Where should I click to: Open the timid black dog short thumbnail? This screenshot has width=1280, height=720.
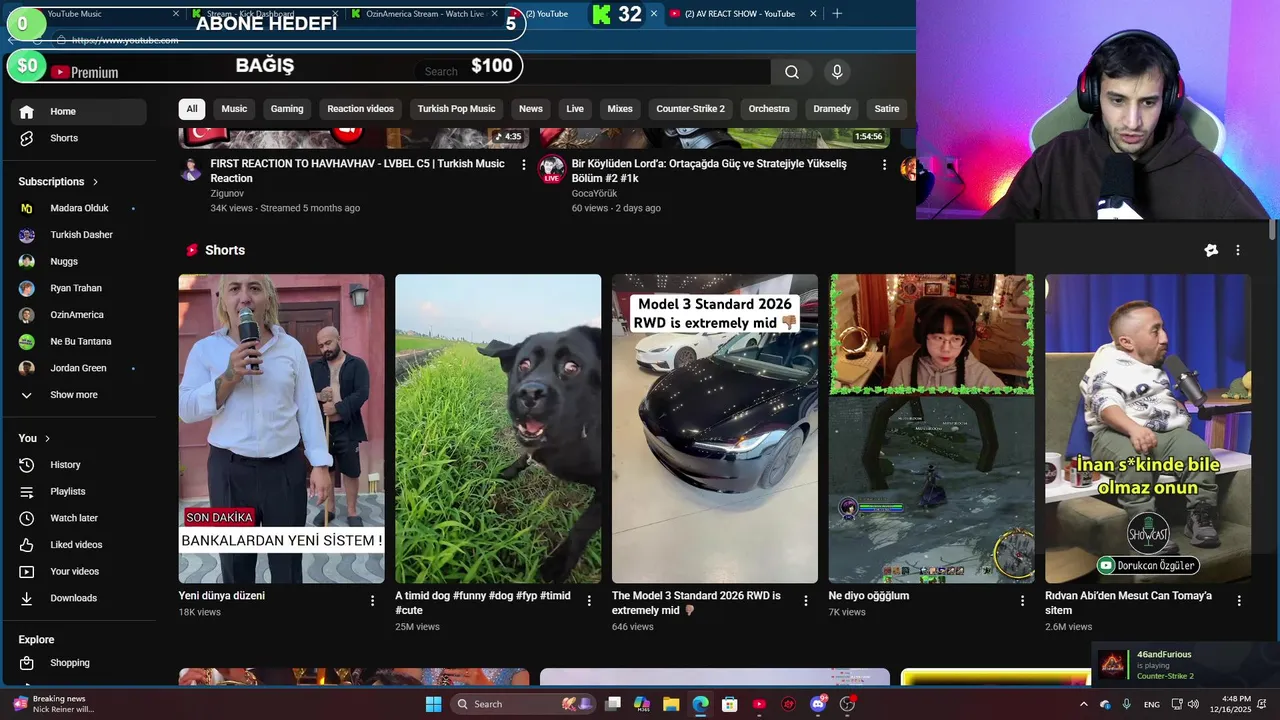(498, 429)
